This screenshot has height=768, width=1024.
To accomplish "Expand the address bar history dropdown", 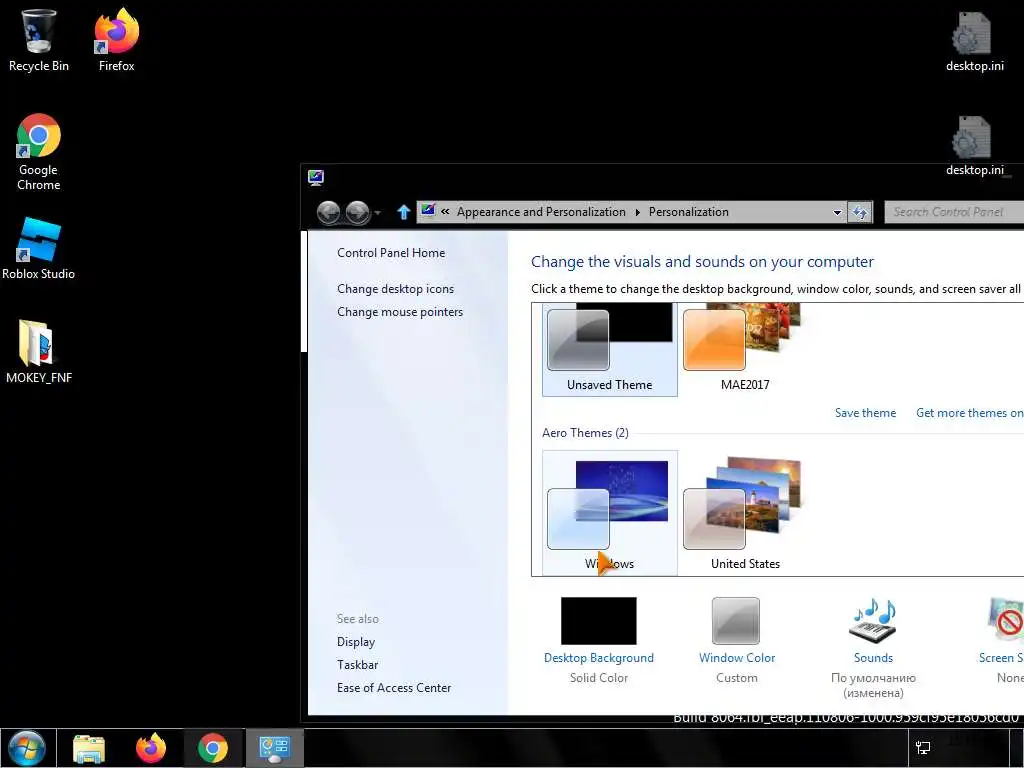I will [x=837, y=212].
